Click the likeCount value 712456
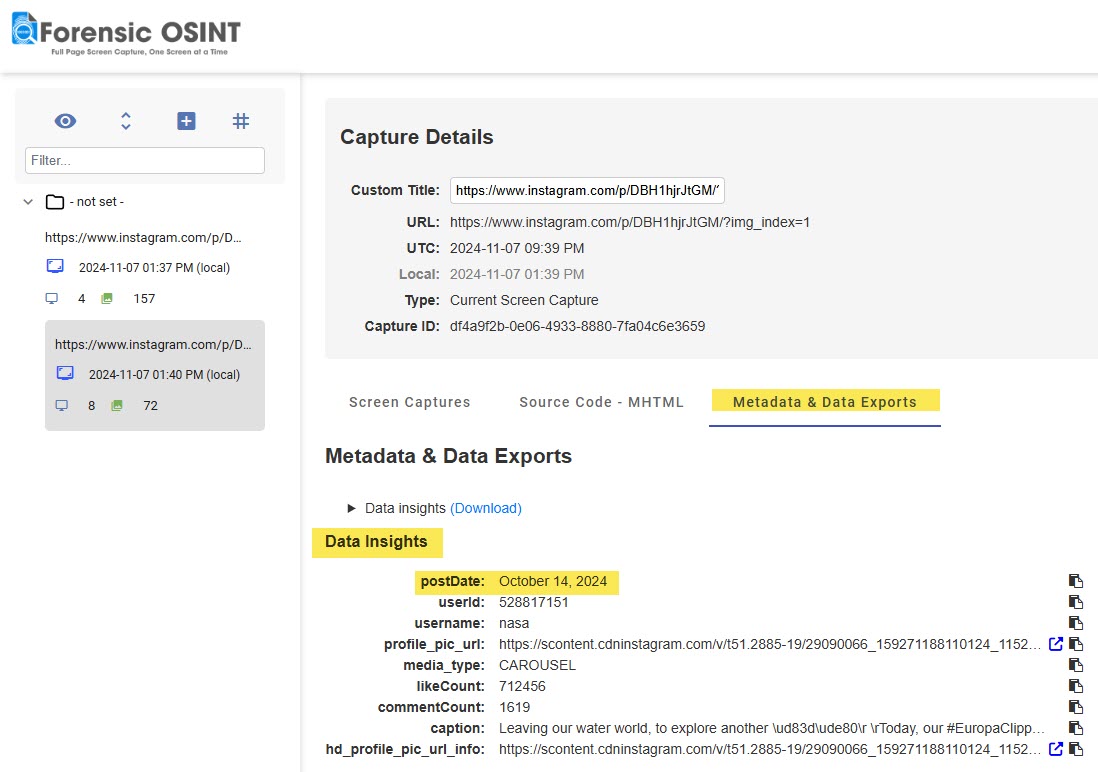This screenshot has width=1098, height=772. (x=522, y=687)
